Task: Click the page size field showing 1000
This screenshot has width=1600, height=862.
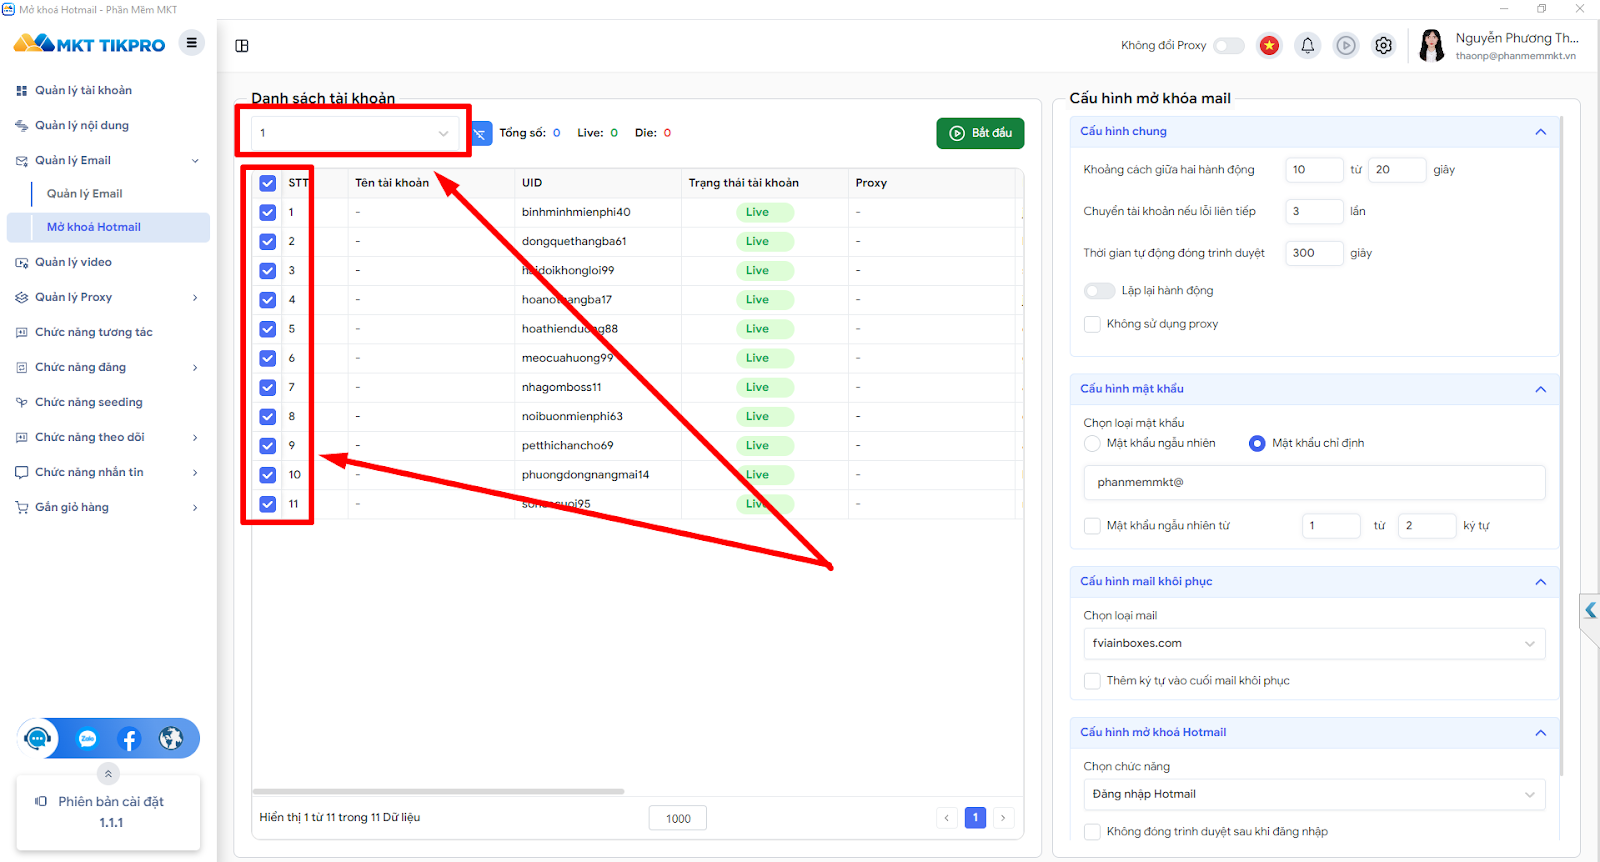Action: [678, 819]
